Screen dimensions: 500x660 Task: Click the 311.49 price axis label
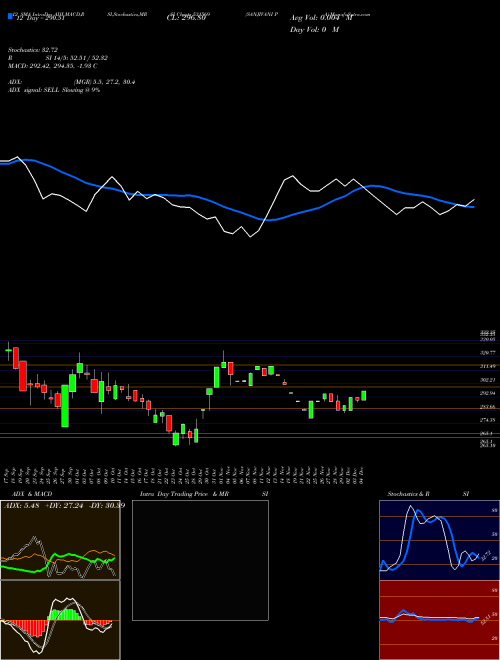click(488, 366)
